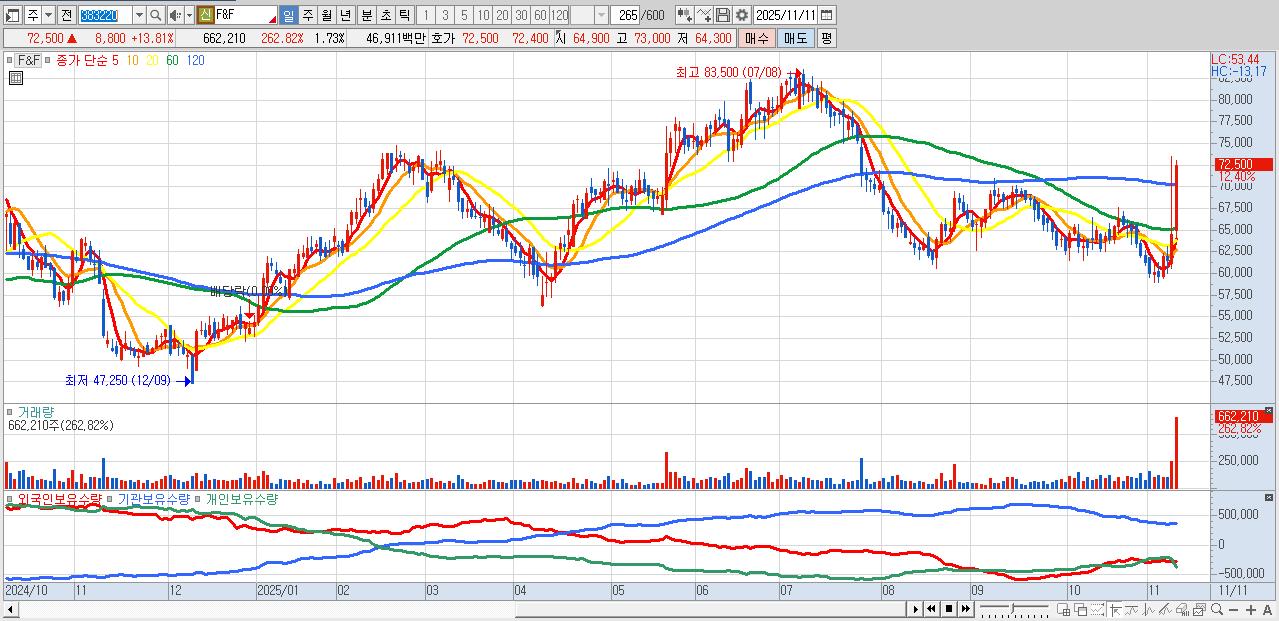Click interval preset 1 button

425,15
